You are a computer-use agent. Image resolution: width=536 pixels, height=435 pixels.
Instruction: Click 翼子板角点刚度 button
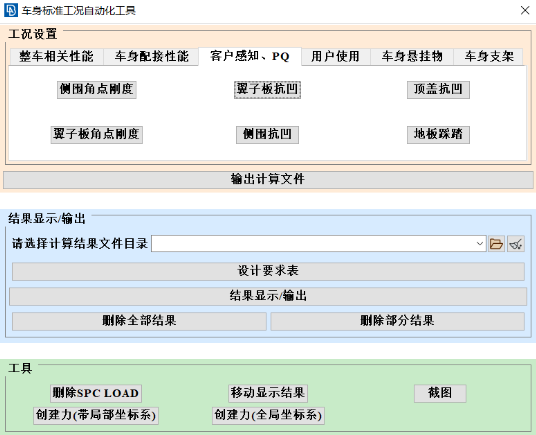(97, 135)
